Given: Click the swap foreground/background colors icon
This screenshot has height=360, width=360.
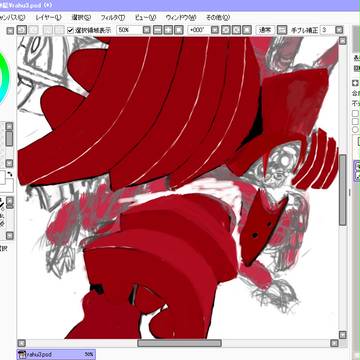Looking at the screenshot, I should (10, 174).
